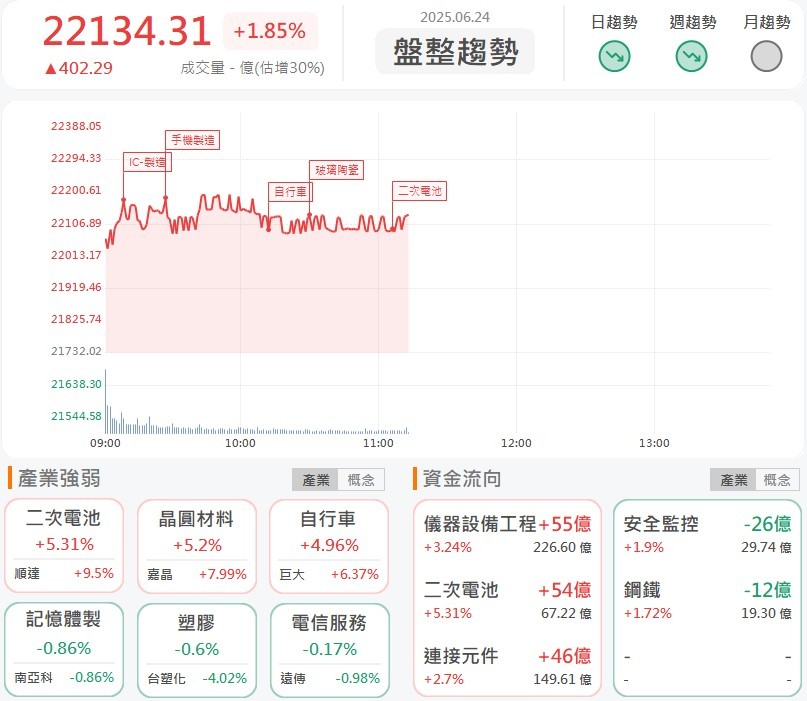The width and height of the screenshot is (807, 701).
Task: Click the IC-製造 chart annotation label
Action: [x=147, y=162]
